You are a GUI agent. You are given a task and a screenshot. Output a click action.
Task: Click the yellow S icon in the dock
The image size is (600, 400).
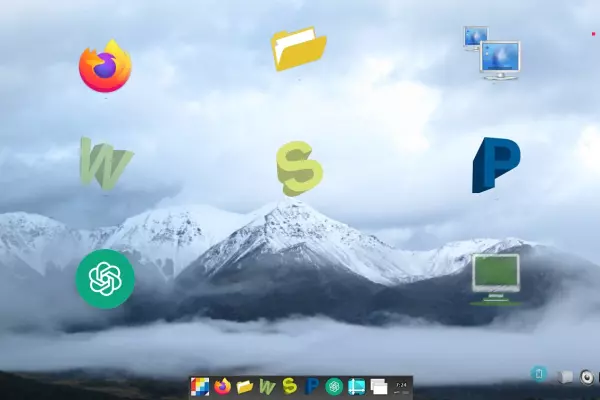[290, 386]
